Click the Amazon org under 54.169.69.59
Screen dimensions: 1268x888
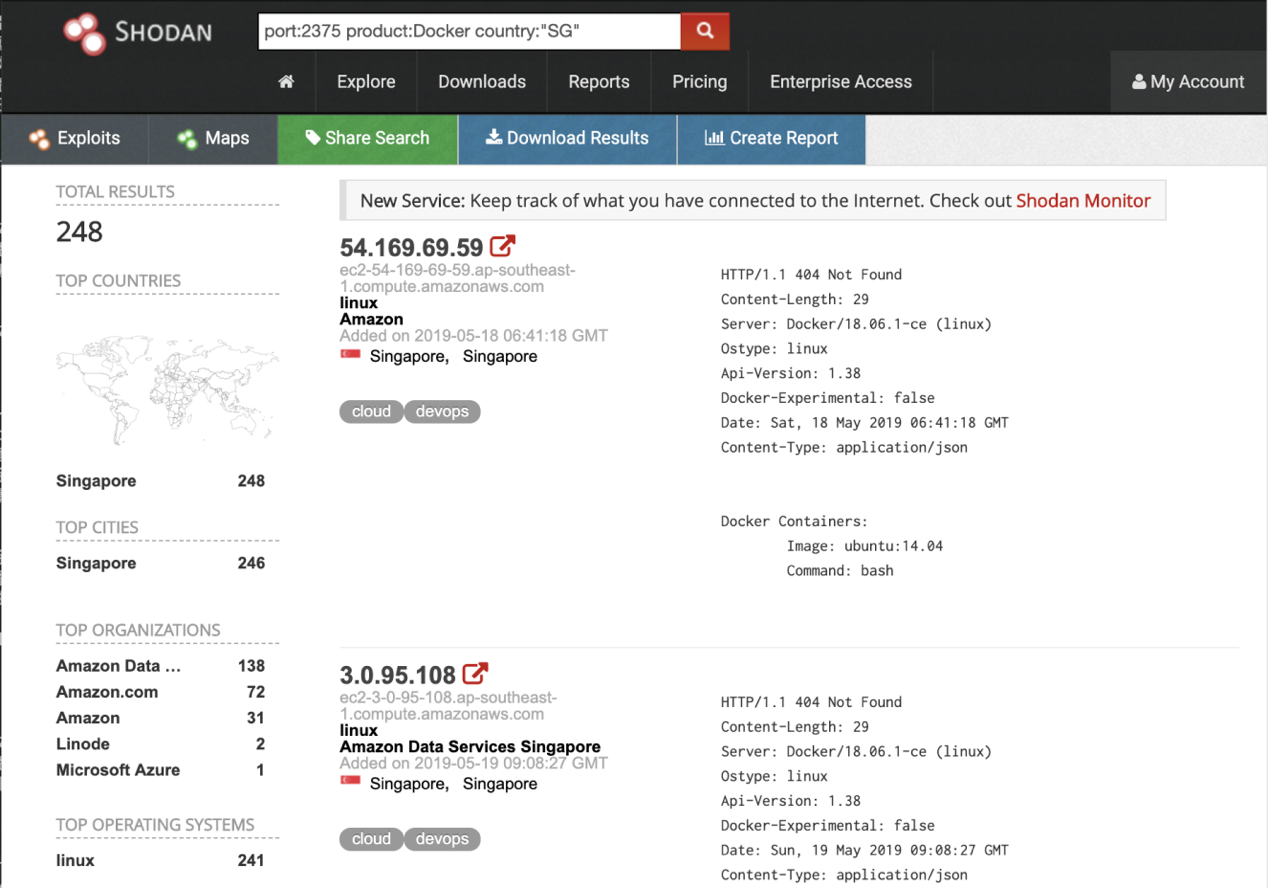pos(371,319)
